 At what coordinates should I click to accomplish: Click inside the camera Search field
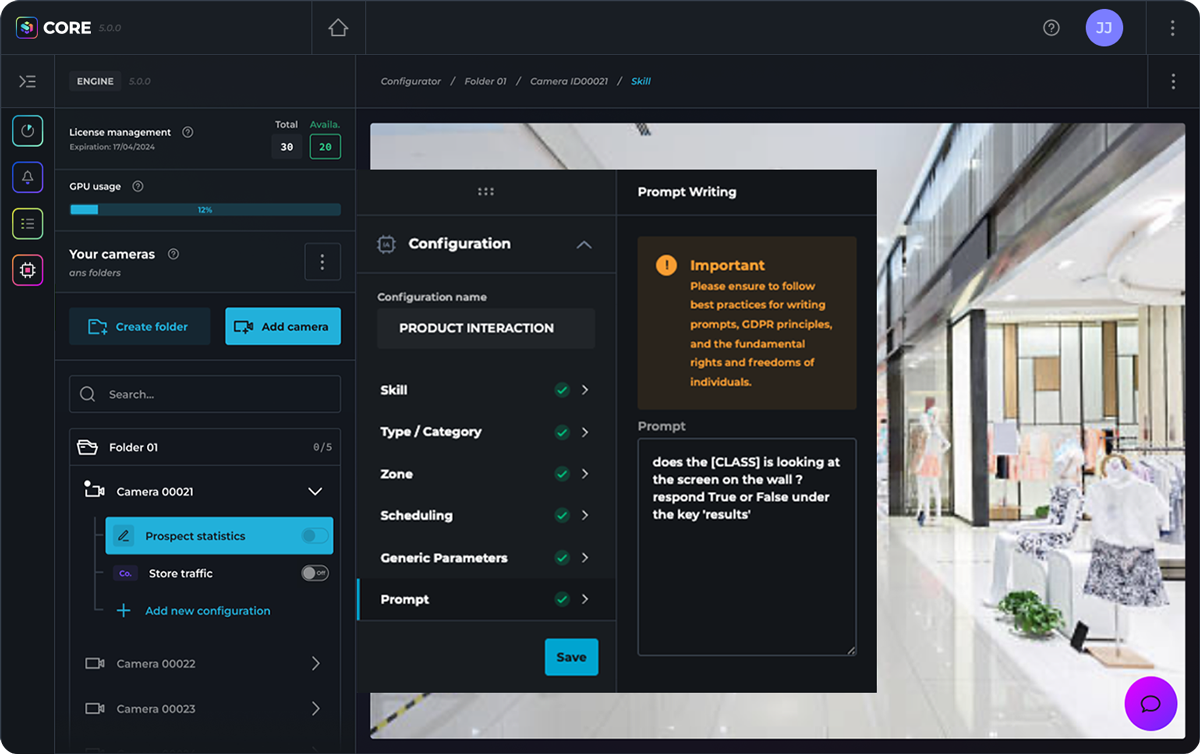(204, 393)
